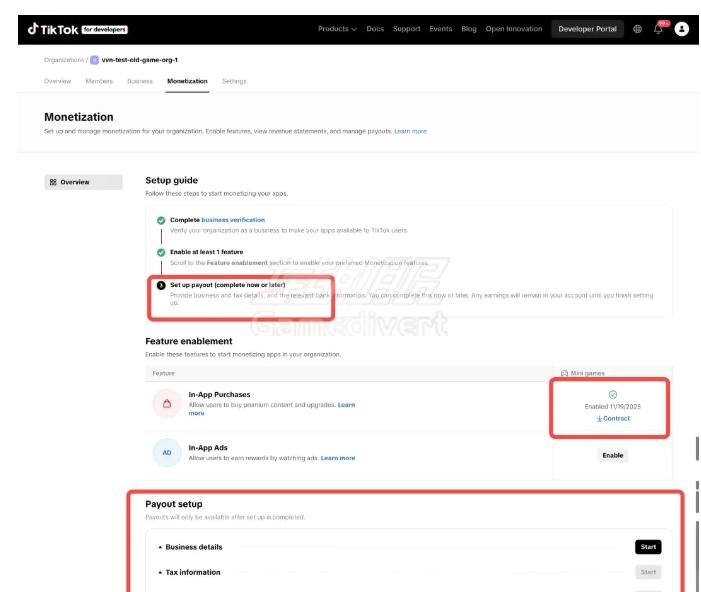
Task: Click the In-App Ads AD icon
Action: click(x=167, y=452)
